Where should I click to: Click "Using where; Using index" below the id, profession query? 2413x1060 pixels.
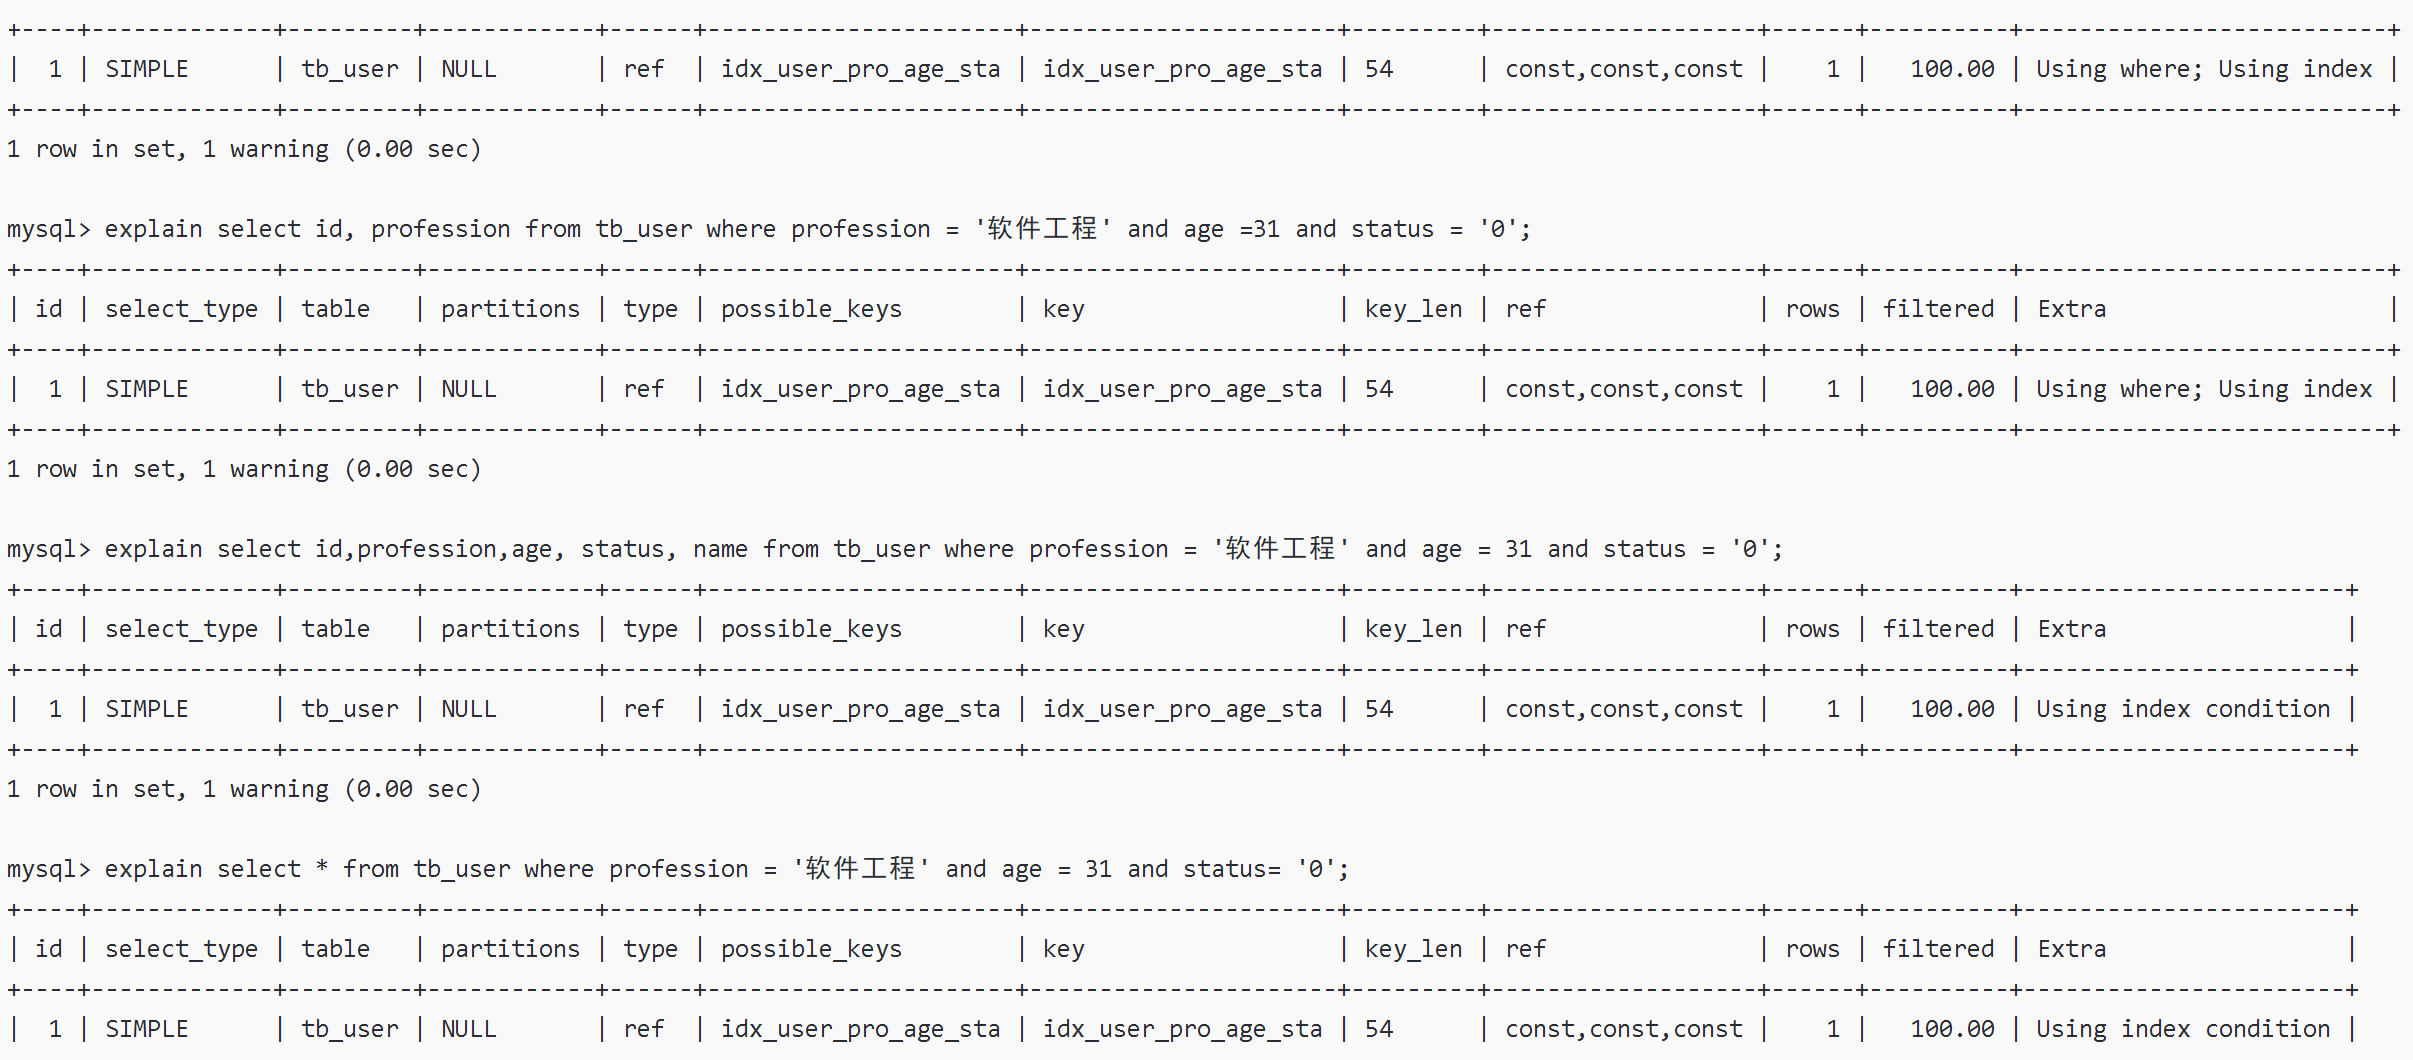(x=2204, y=389)
